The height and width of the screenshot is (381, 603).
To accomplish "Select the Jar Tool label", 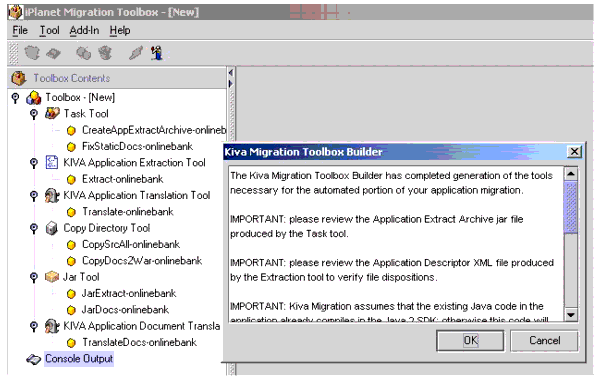I will coord(81,277).
